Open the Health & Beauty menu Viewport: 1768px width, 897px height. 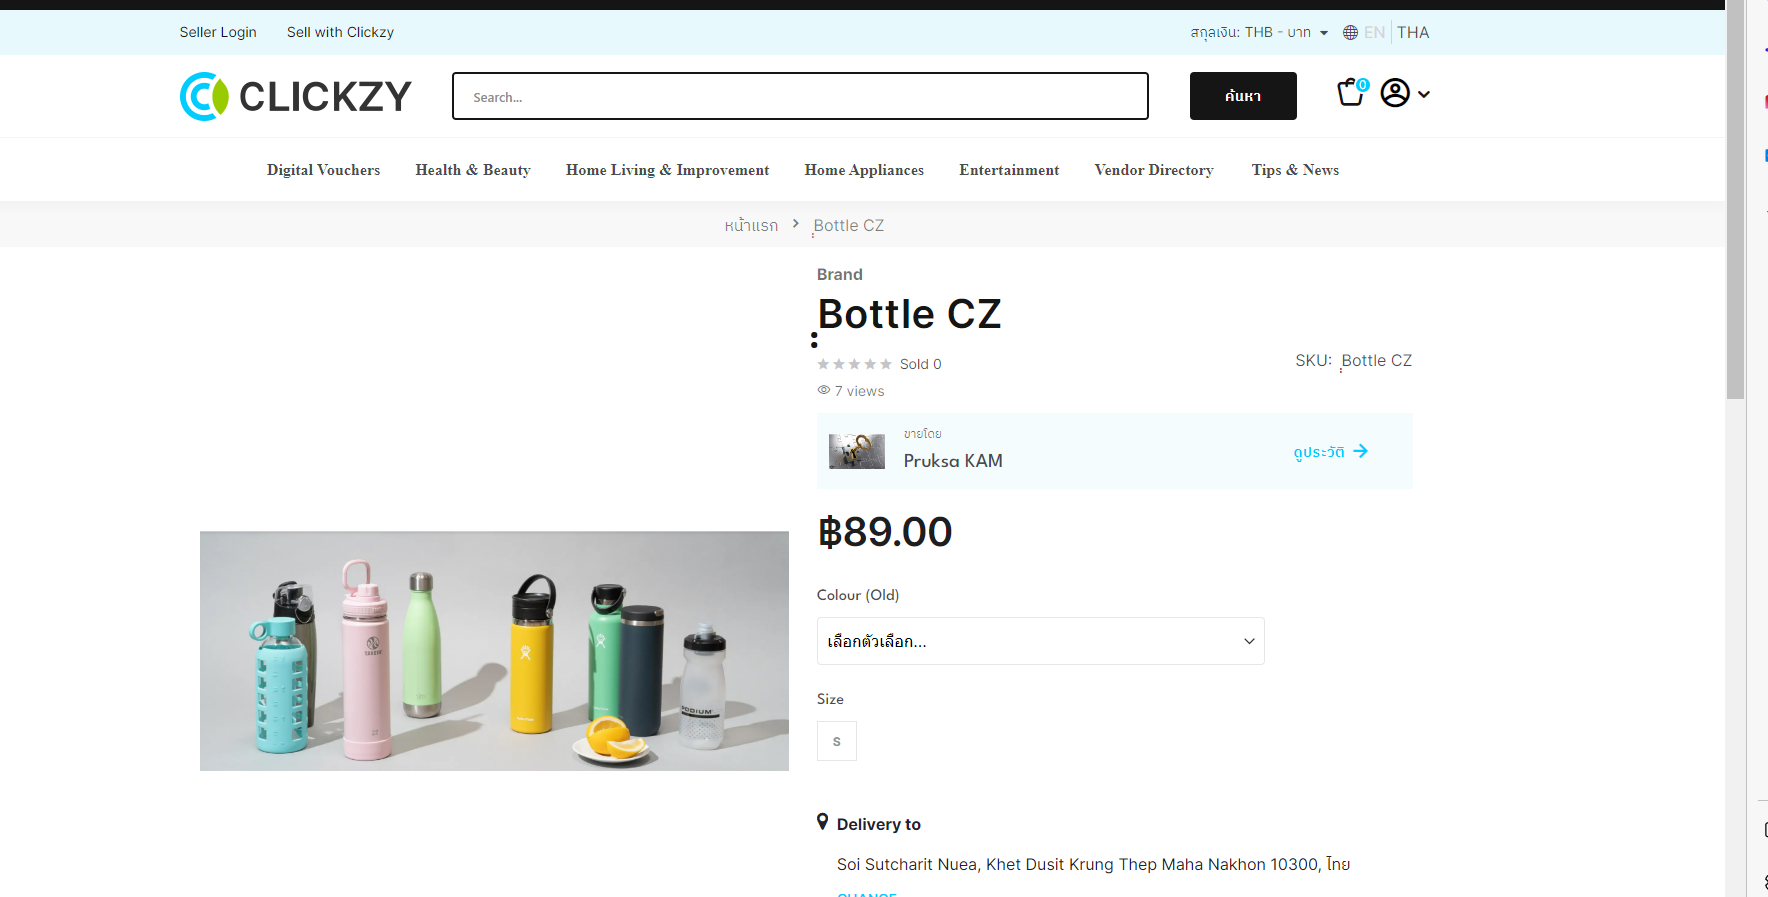[473, 170]
